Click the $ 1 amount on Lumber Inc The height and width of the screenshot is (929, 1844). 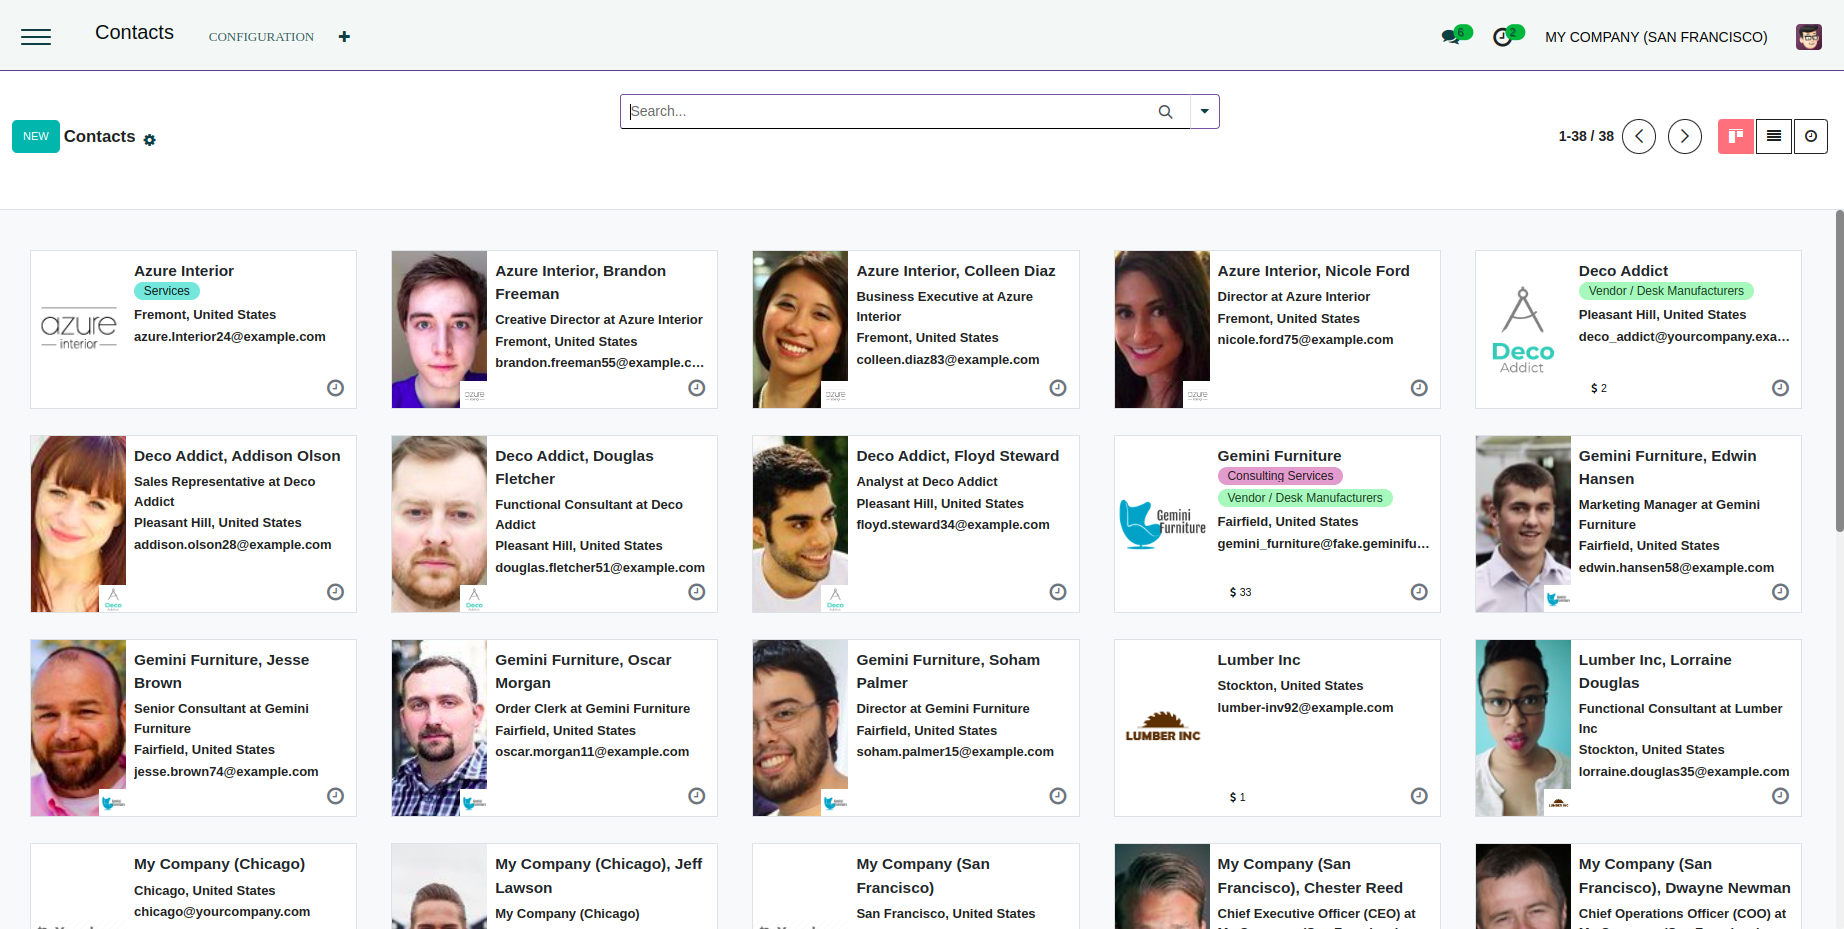pos(1238,797)
